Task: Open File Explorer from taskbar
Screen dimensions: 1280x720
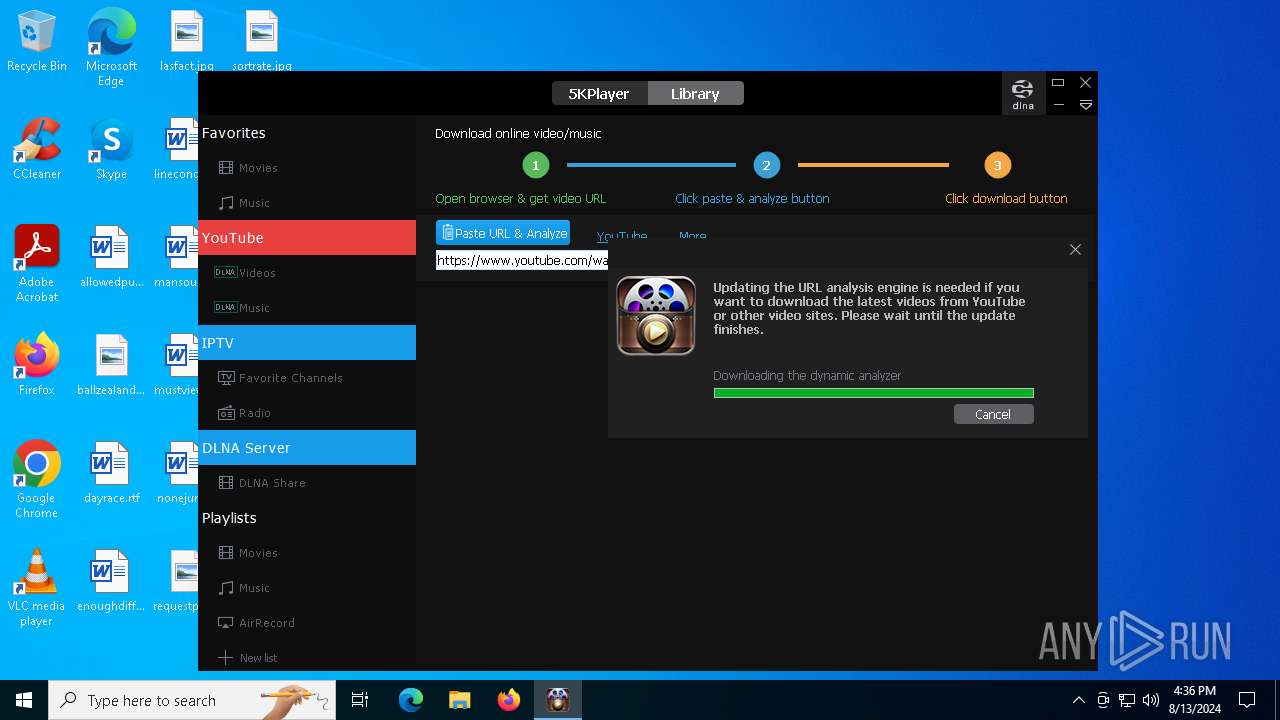Action: [x=459, y=700]
